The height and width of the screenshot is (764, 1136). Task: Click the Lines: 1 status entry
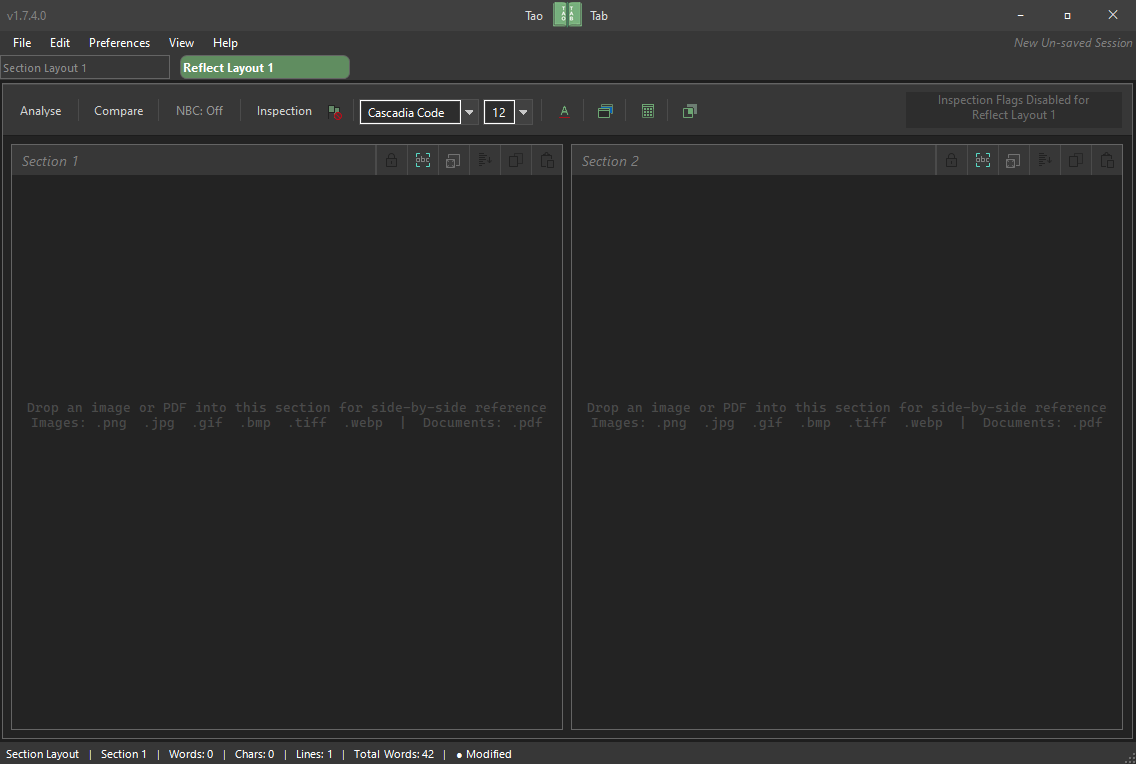pyautogui.click(x=314, y=754)
